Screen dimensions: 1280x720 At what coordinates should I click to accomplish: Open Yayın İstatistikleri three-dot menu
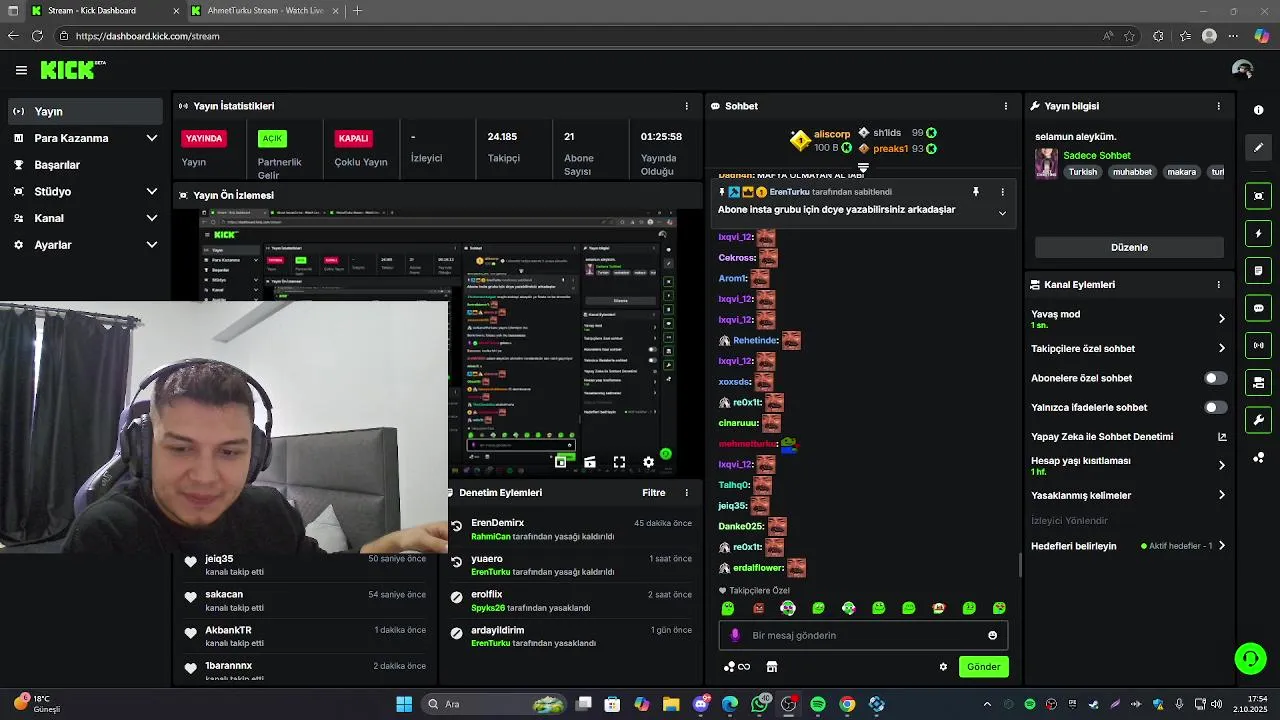click(x=686, y=106)
